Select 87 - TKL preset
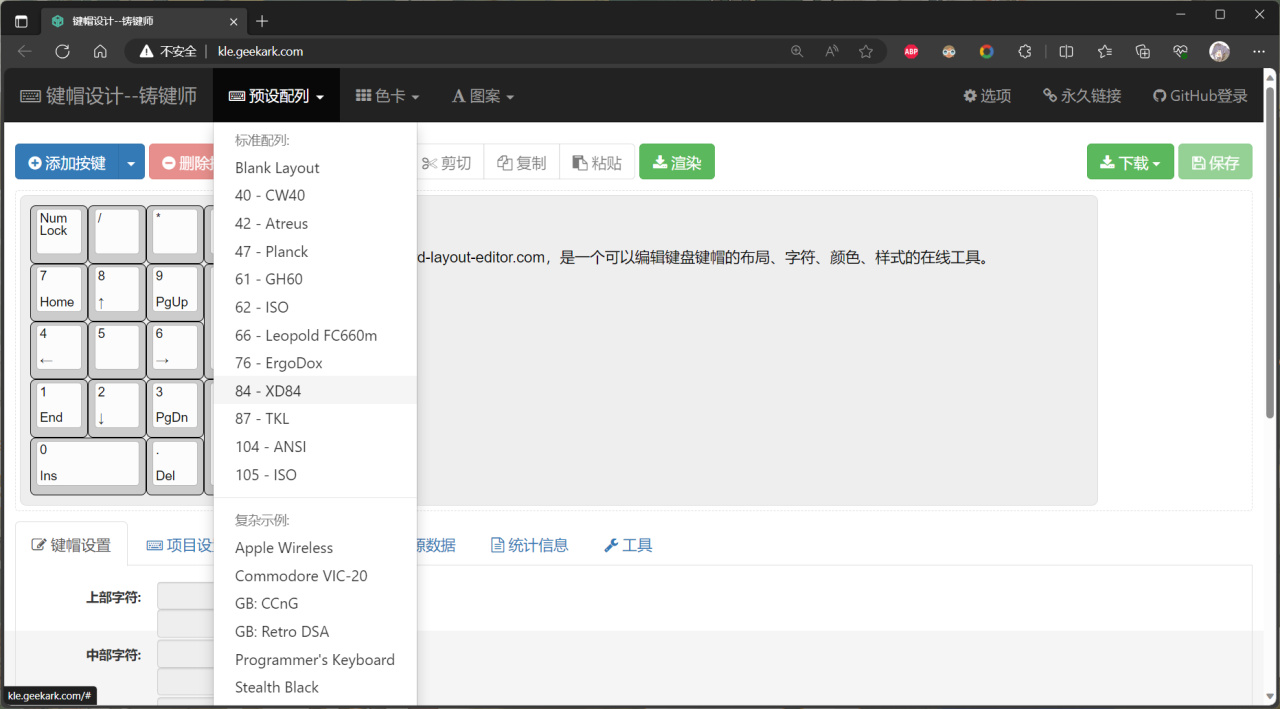Image resolution: width=1280 pixels, height=709 pixels. (x=315, y=419)
